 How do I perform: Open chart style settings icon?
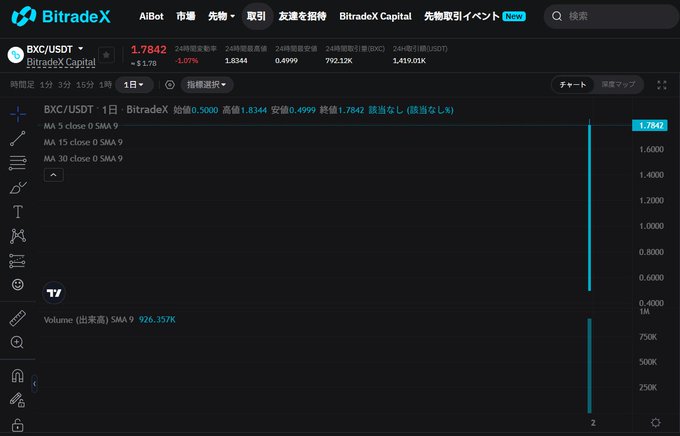(170, 85)
